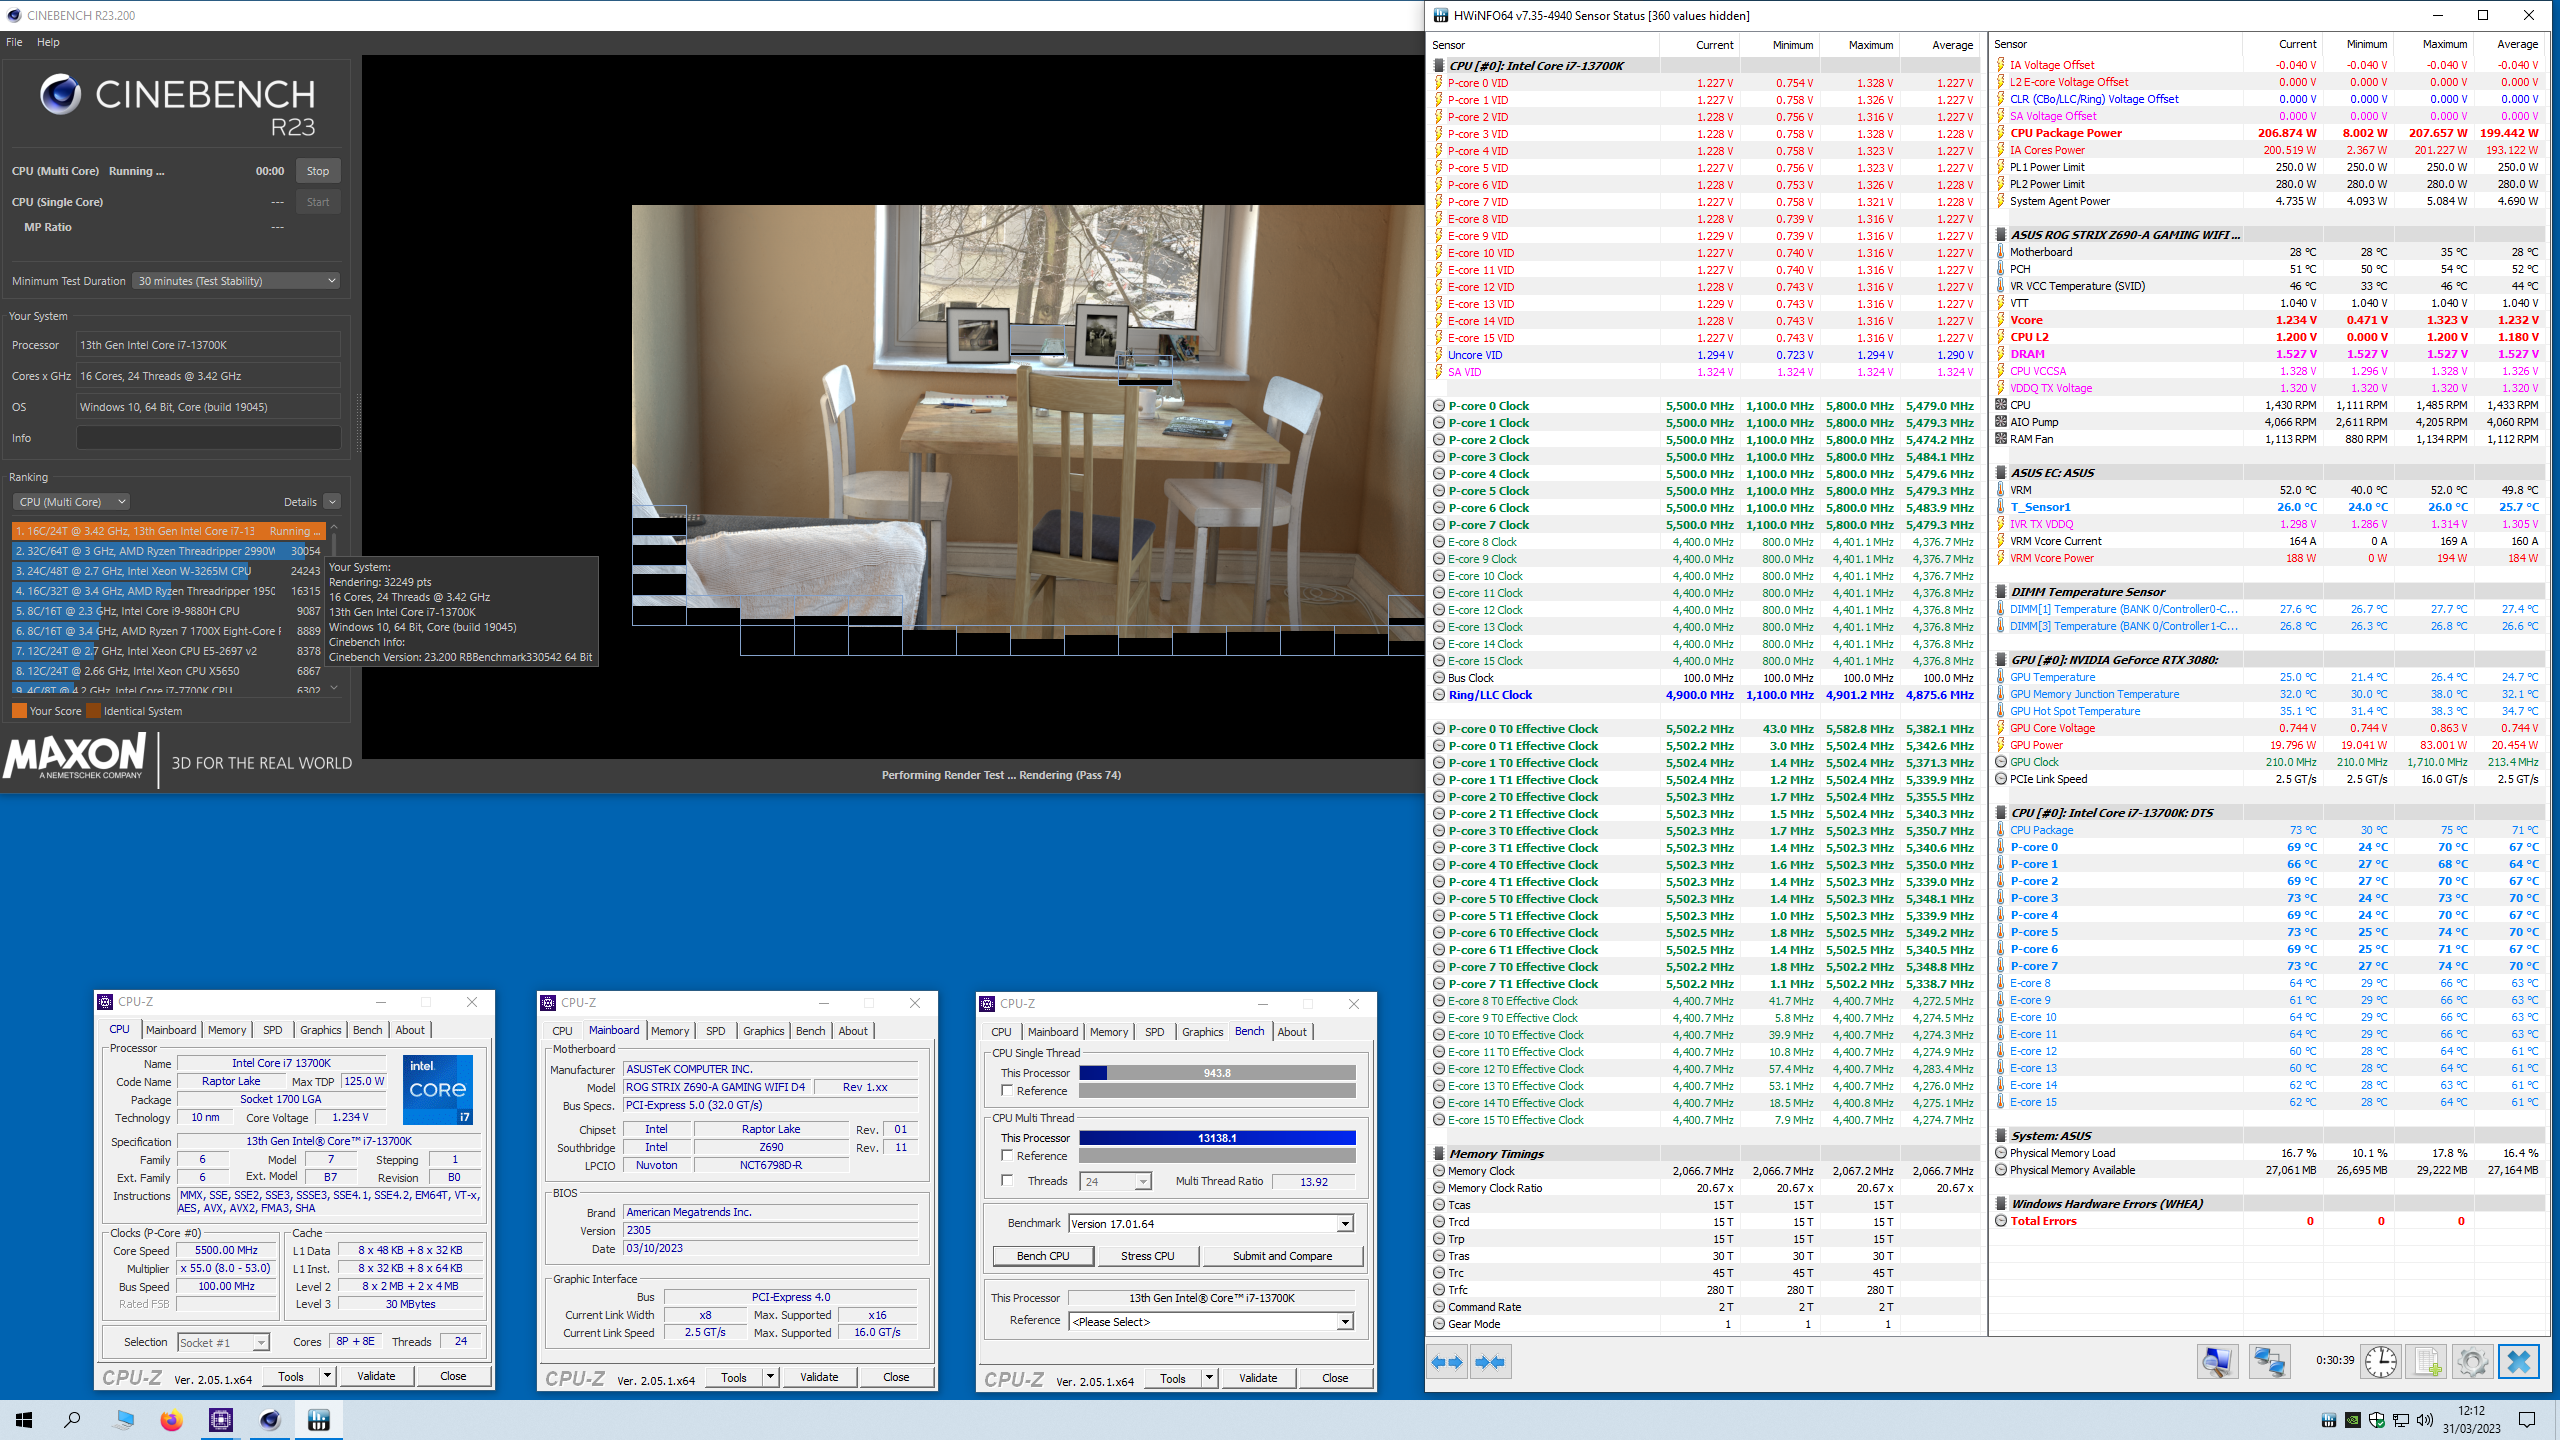The image size is (2560, 1440).
Task: Open network tray icon
Action: pos(2401,1420)
